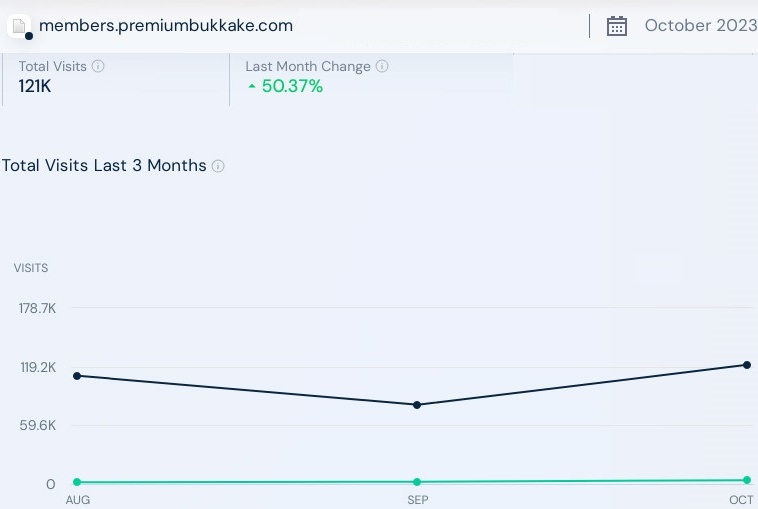Select the dark line's AUG data point
758x509 pixels.
pos(77,376)
